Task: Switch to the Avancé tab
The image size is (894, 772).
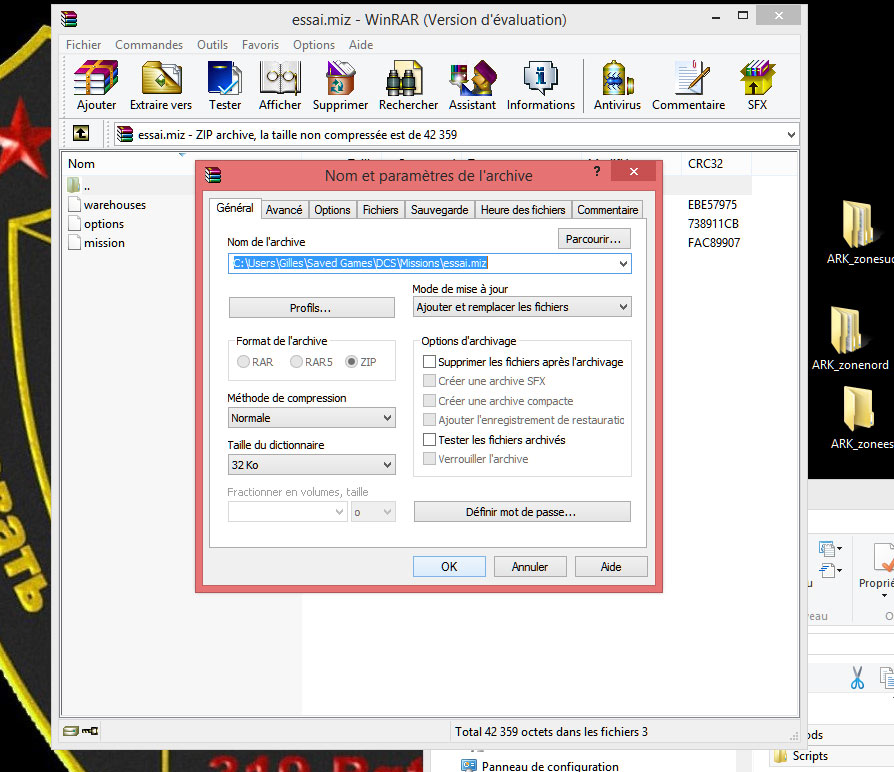Action: 284,210
